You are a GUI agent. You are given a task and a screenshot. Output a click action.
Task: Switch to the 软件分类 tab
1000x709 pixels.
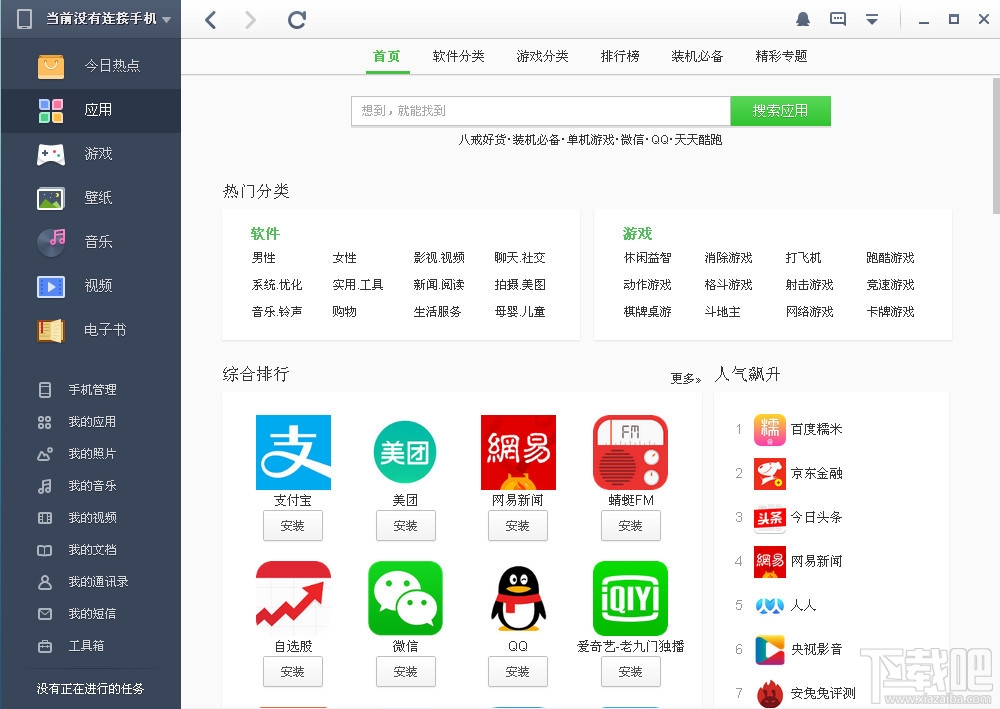[459, 56]
